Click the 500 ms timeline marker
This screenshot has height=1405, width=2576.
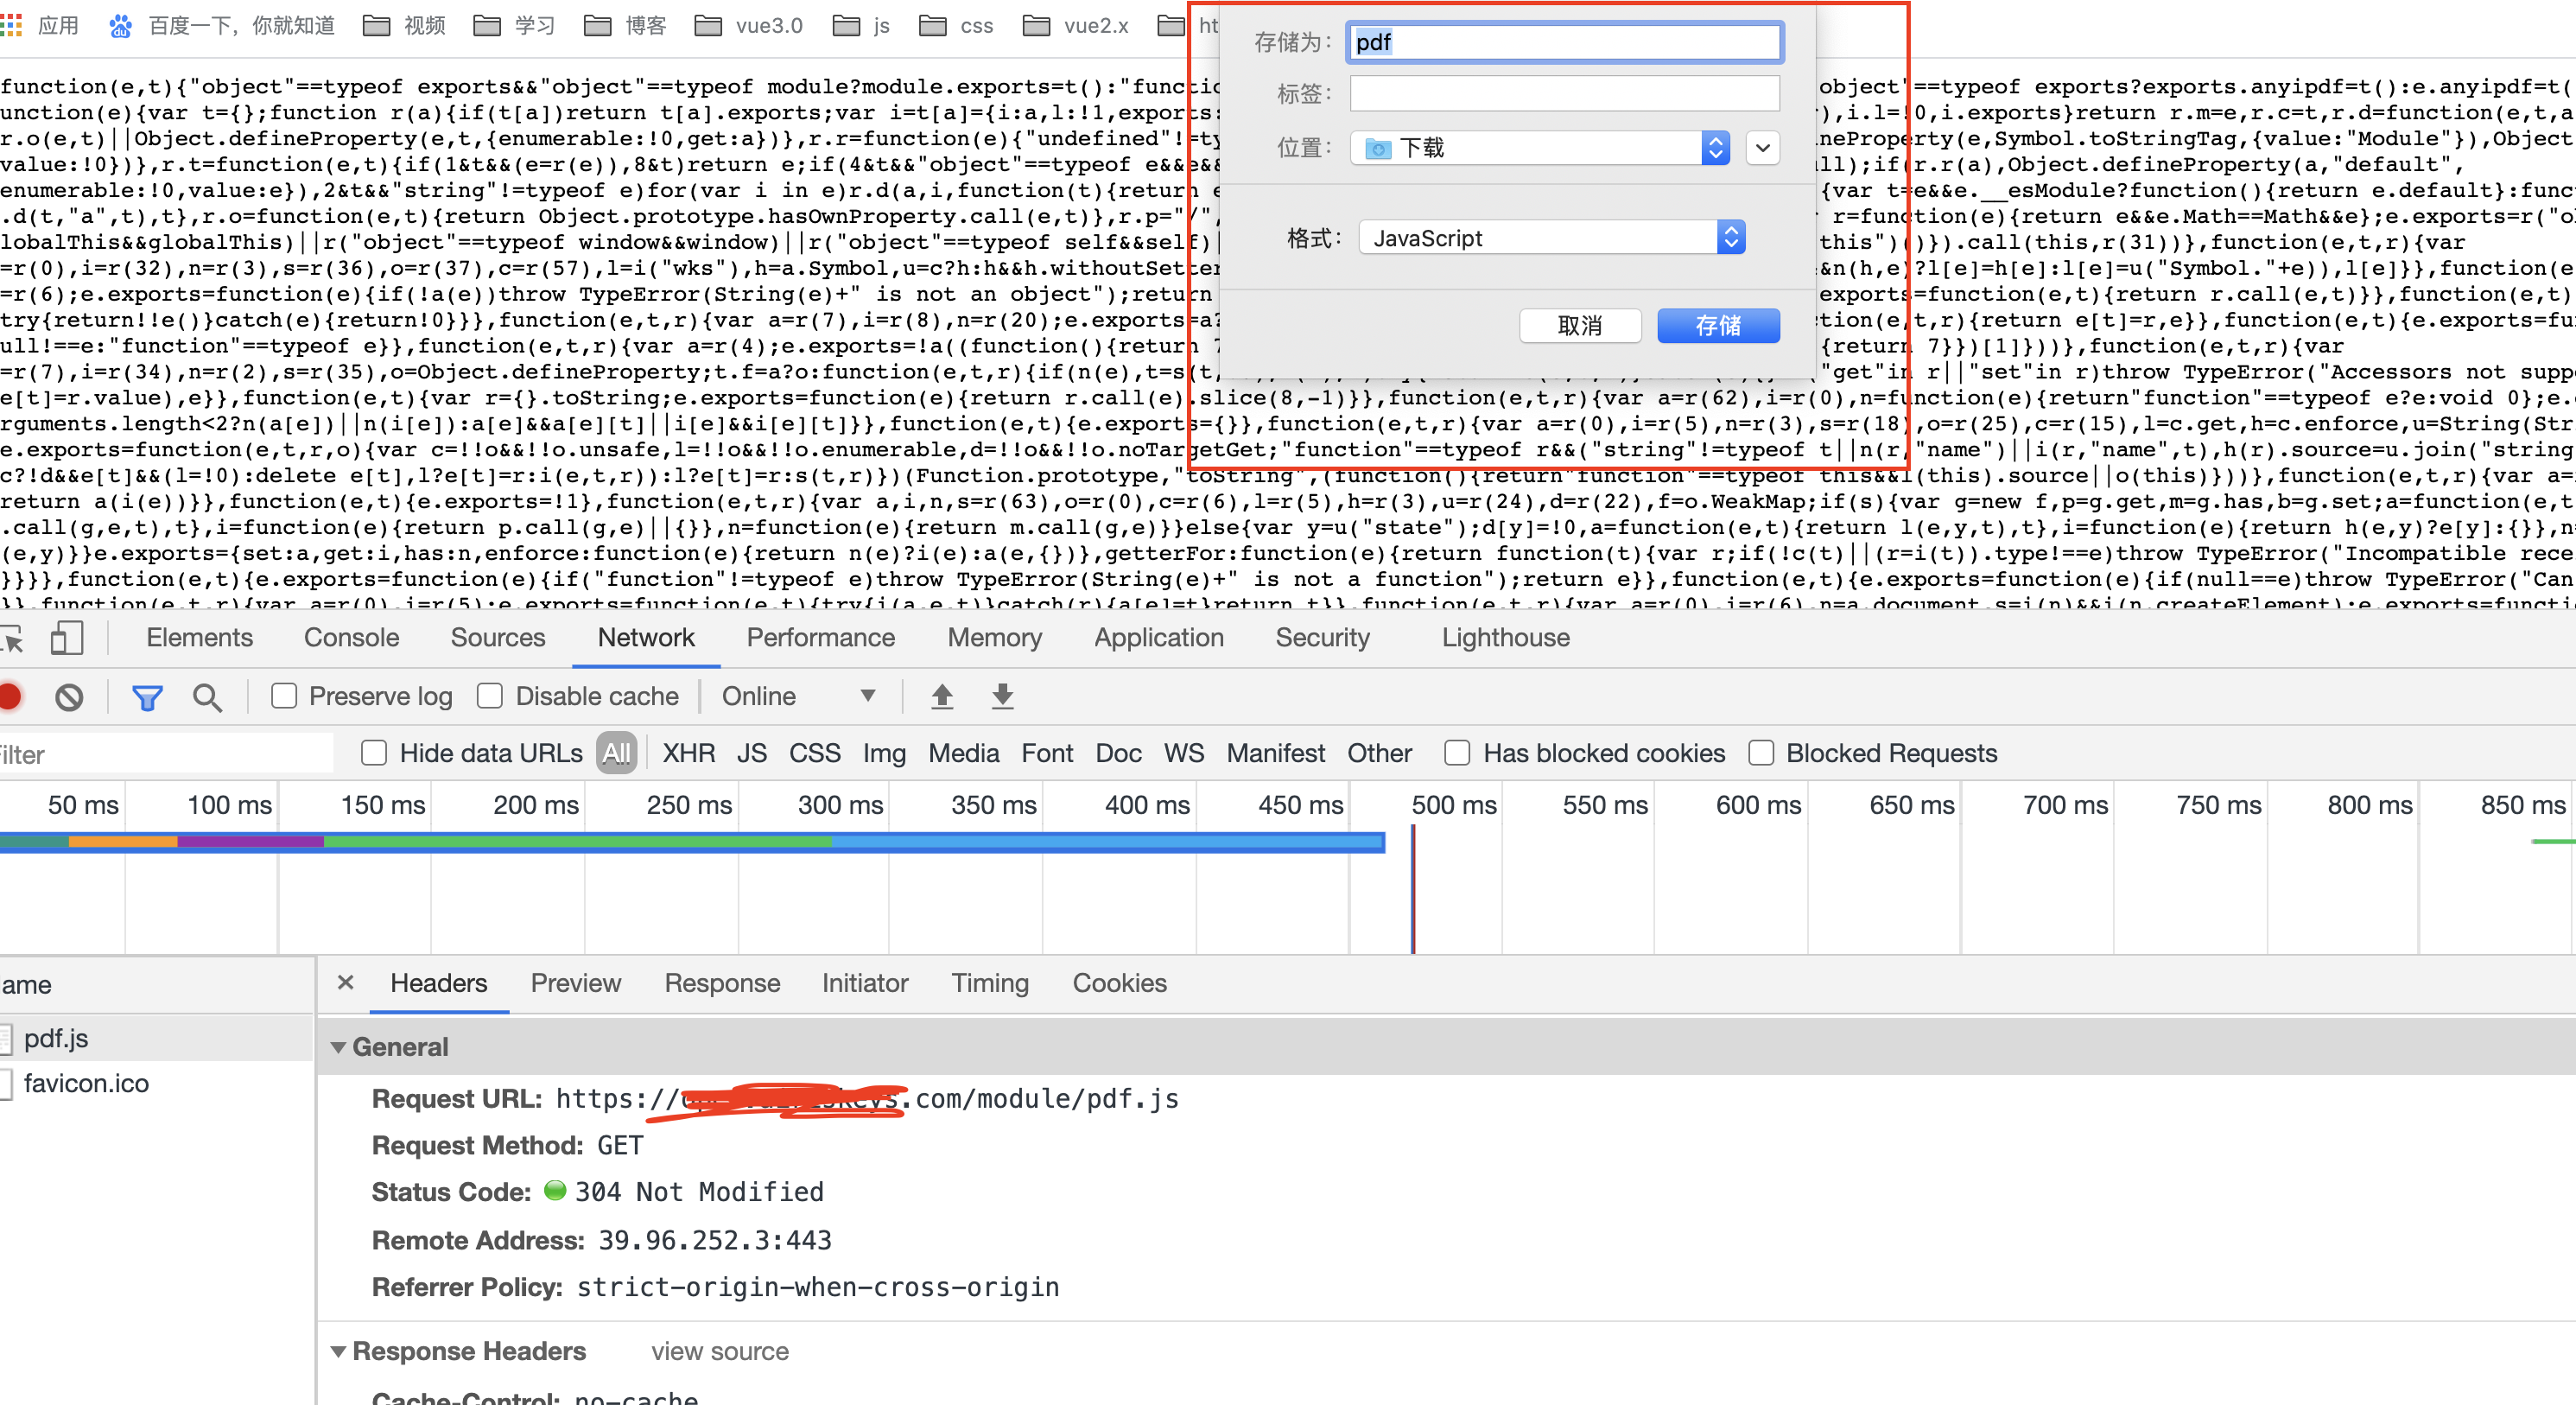click(x=1452, y=805)
